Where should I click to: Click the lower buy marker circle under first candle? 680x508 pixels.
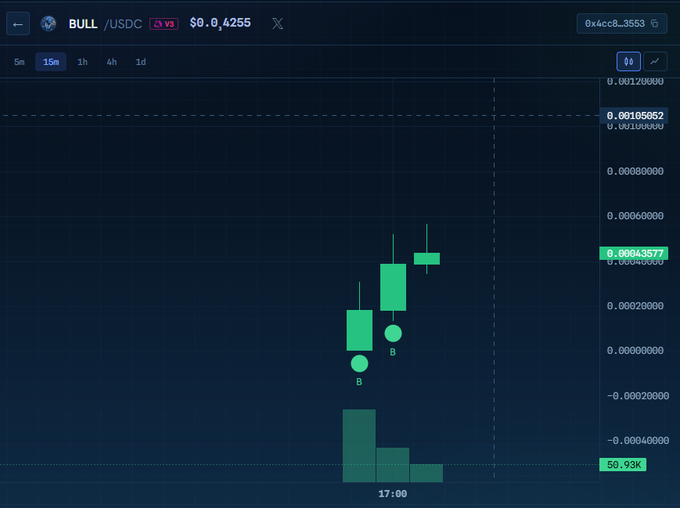point(360,364)
